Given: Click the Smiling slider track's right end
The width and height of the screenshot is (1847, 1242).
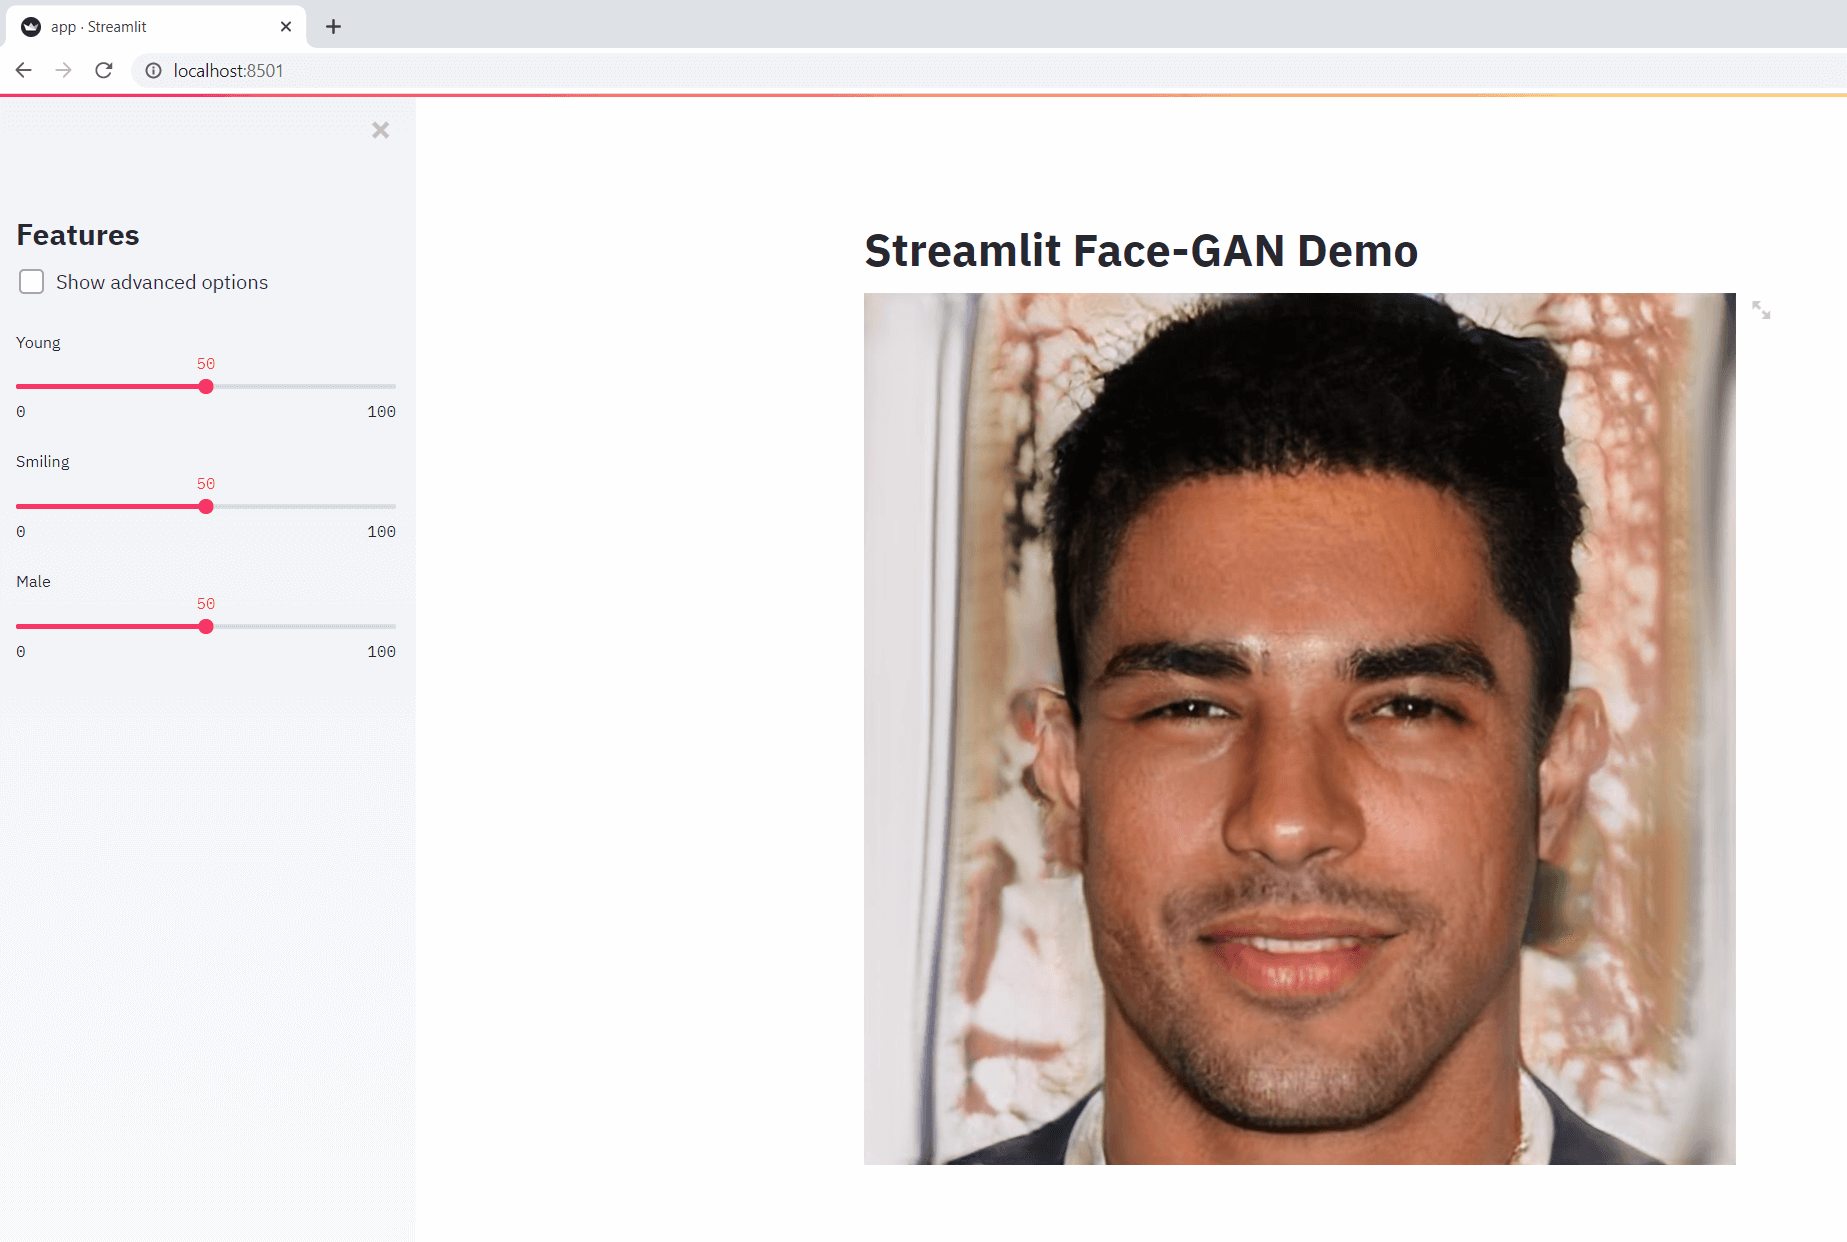Looking at the screenshot, I should click(x=392, y=507).
